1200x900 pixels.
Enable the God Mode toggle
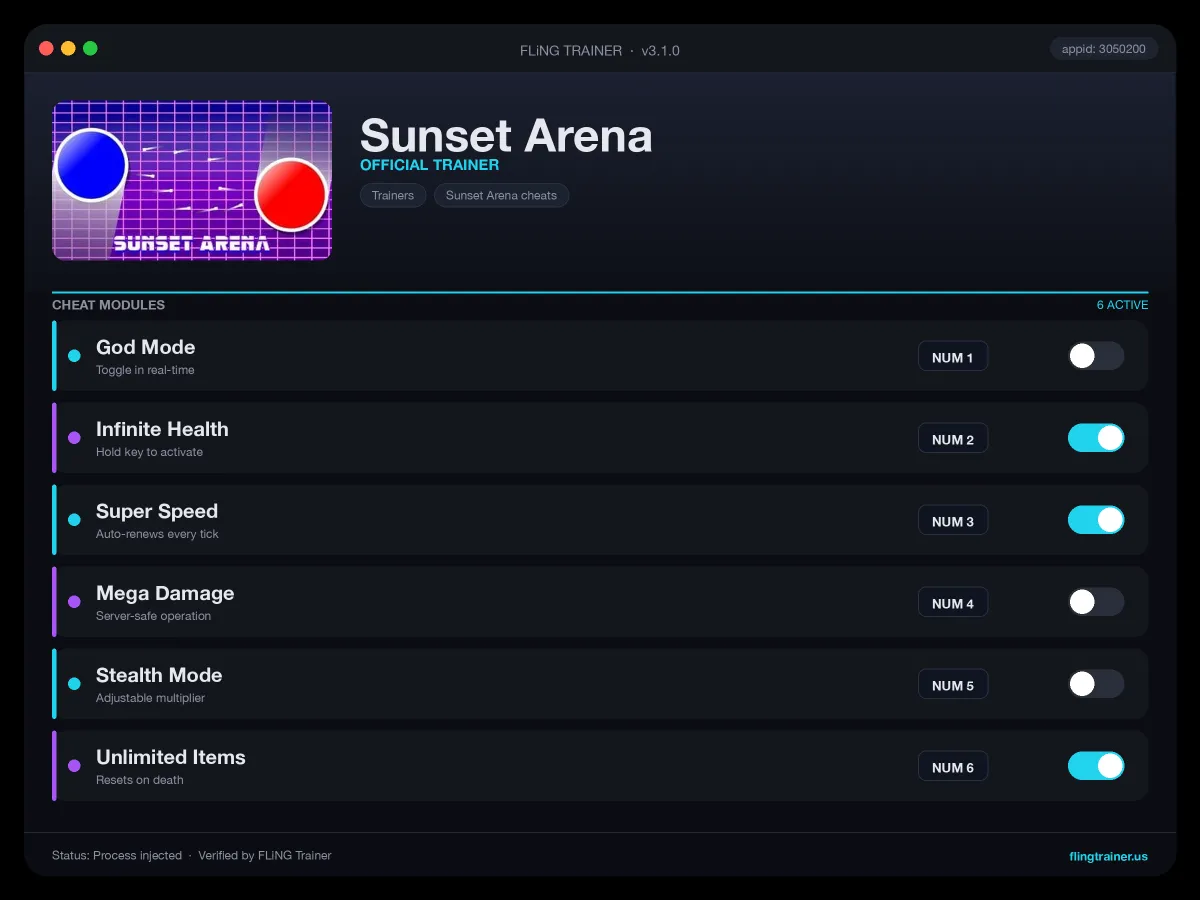pyautogui.click(x=1096, y=356)
